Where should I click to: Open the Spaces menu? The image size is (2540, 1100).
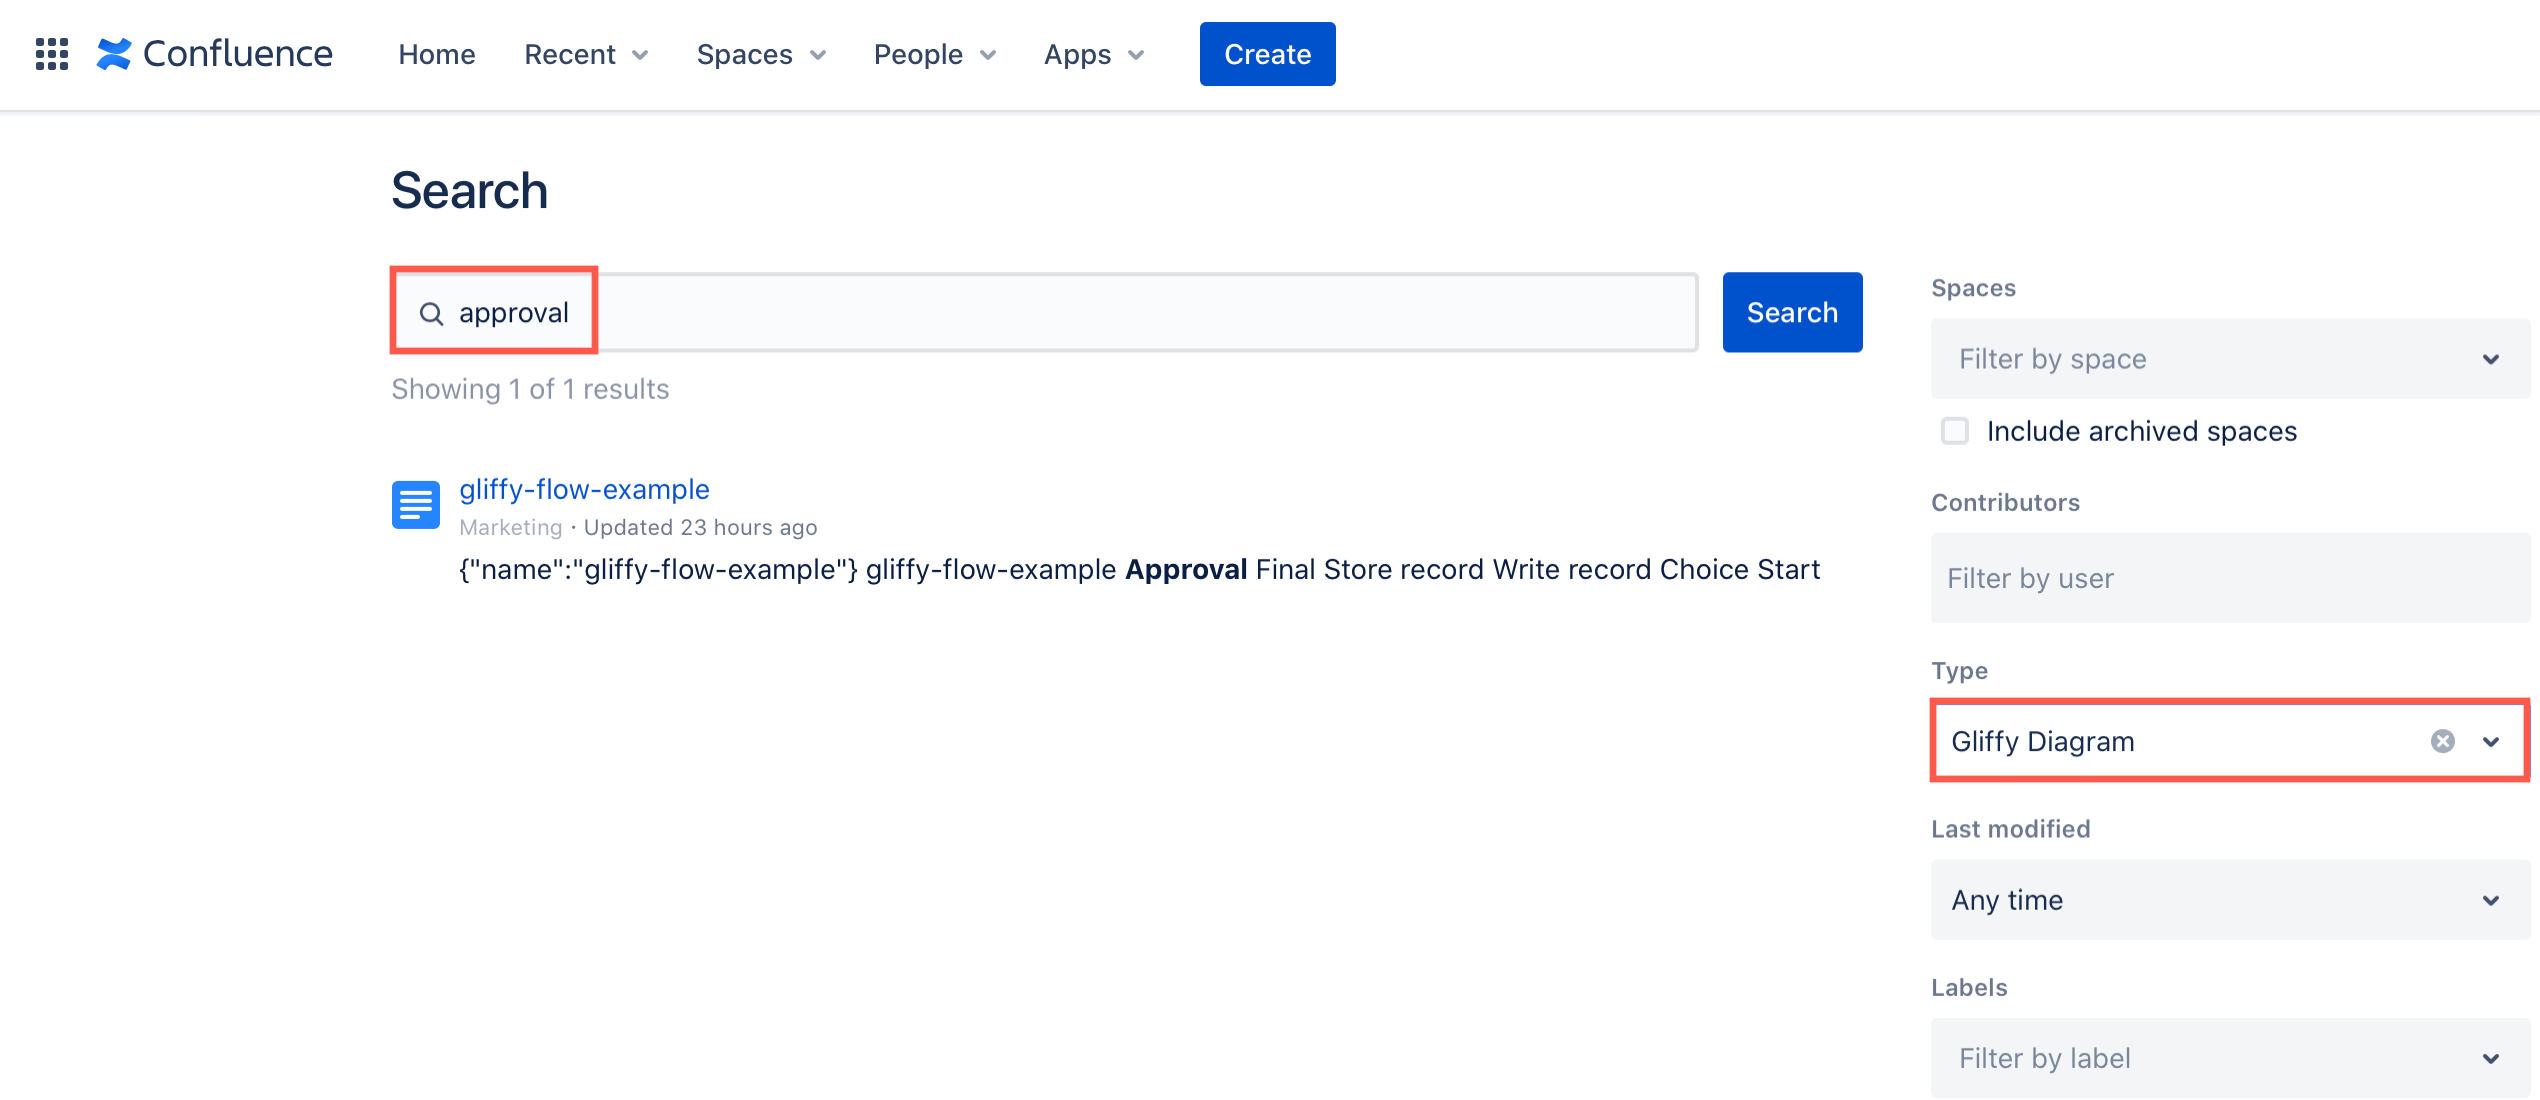760,54
